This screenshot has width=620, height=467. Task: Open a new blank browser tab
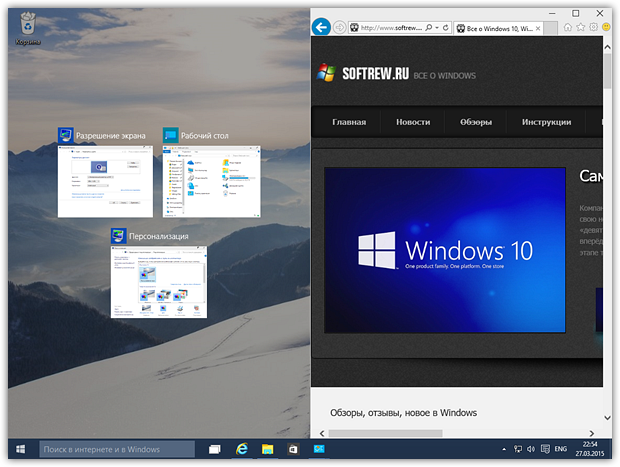click(x=550, y=28)
